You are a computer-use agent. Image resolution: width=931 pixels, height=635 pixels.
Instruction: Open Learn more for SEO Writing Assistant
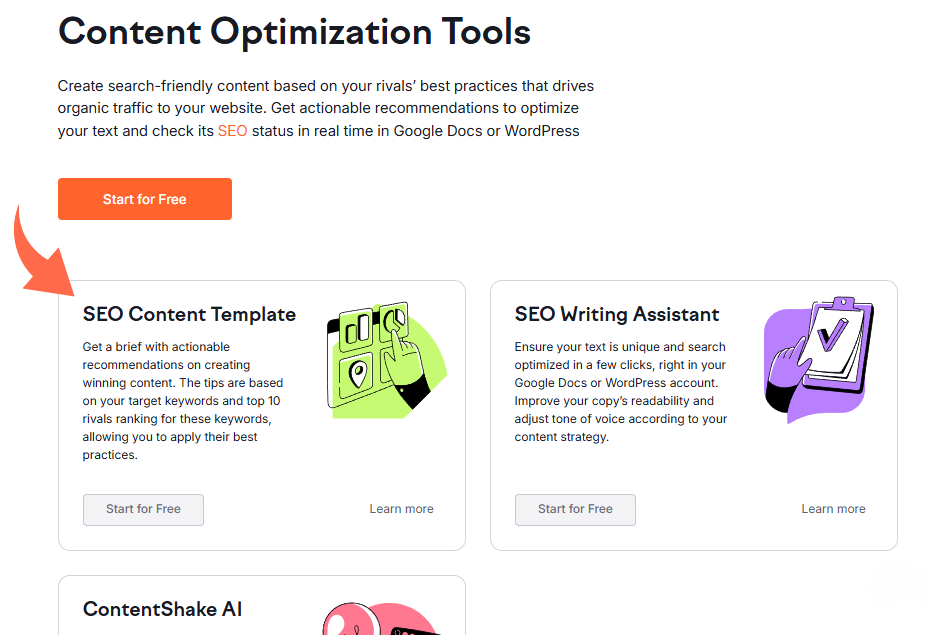point(833,508)
